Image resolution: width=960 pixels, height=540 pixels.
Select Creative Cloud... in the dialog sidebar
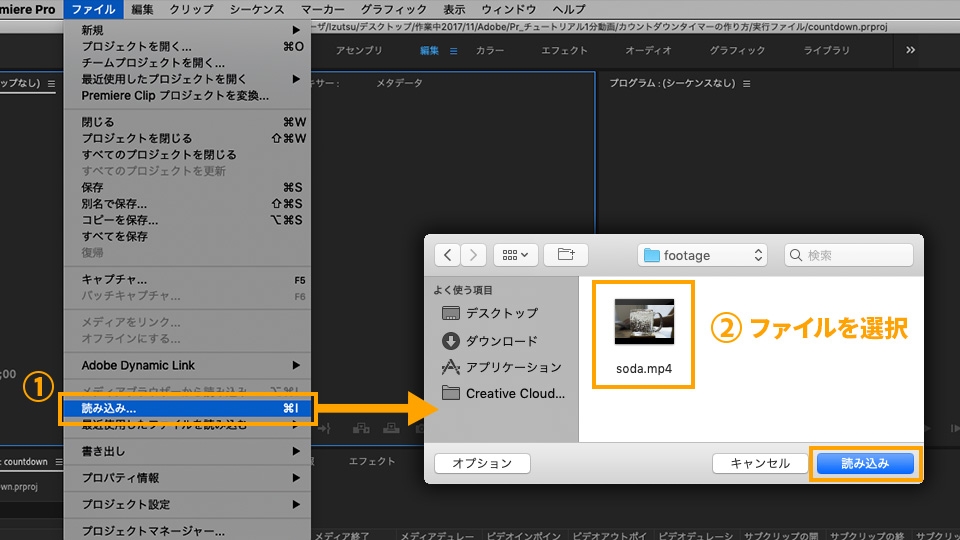pyautogui.click(x=503, y=393)
